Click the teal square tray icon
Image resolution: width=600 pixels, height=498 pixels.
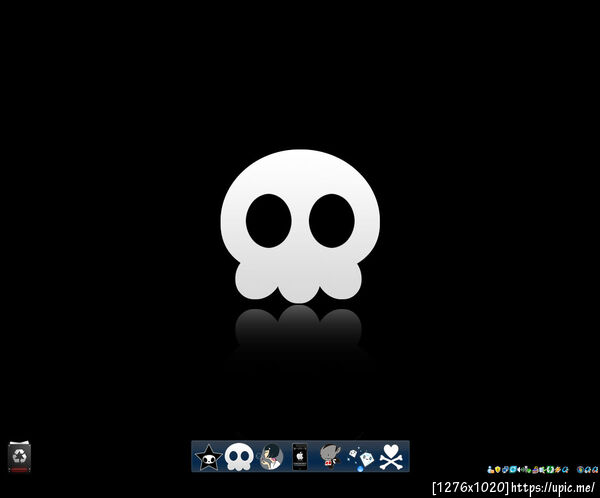(513, 470)
